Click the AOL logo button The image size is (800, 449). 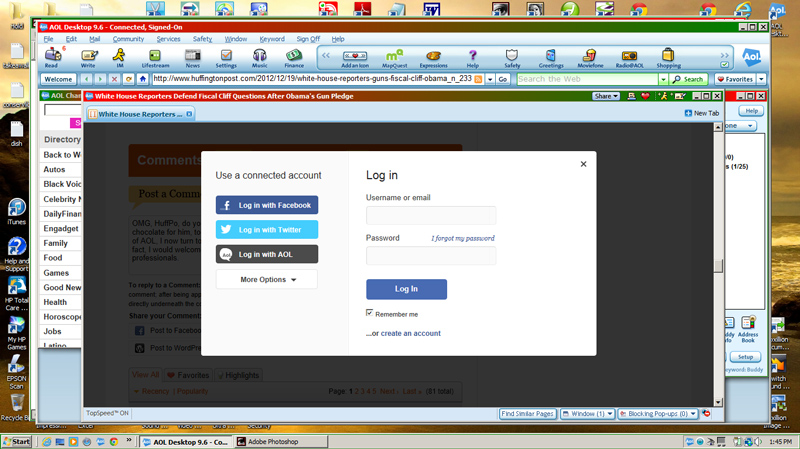click(752, 57)
